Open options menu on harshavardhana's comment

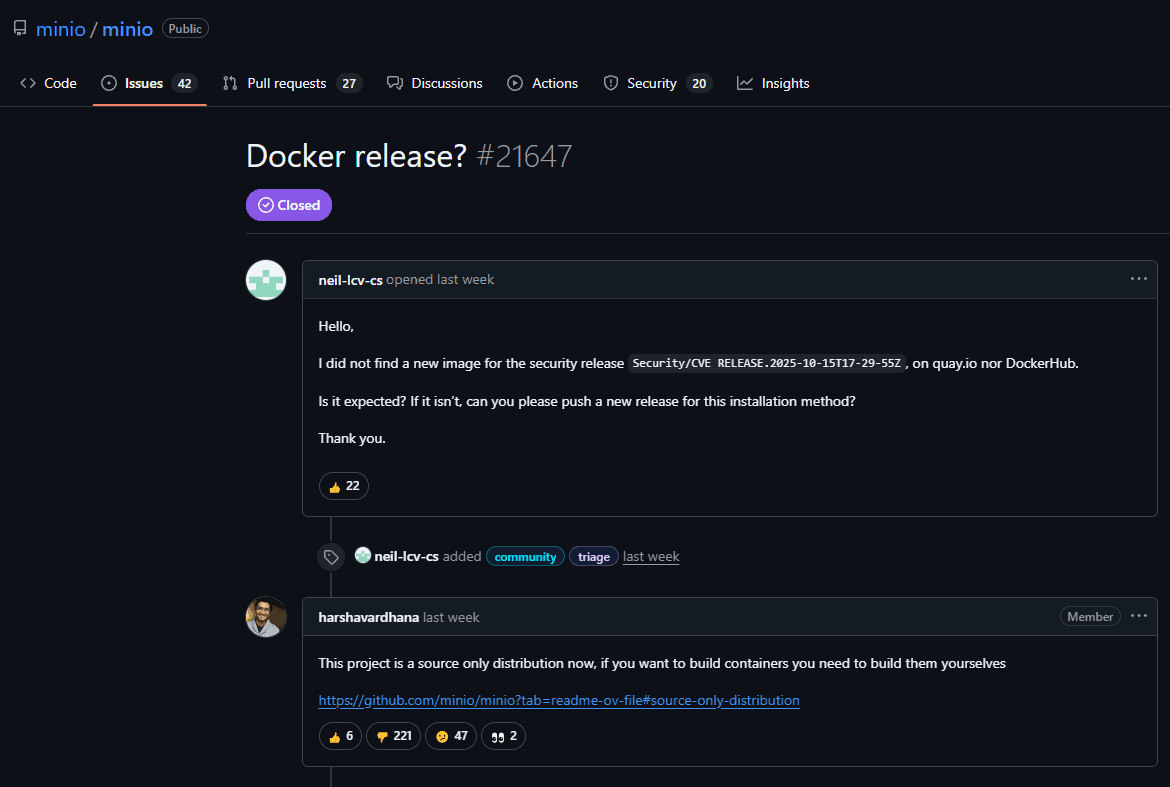(1138, 616)
